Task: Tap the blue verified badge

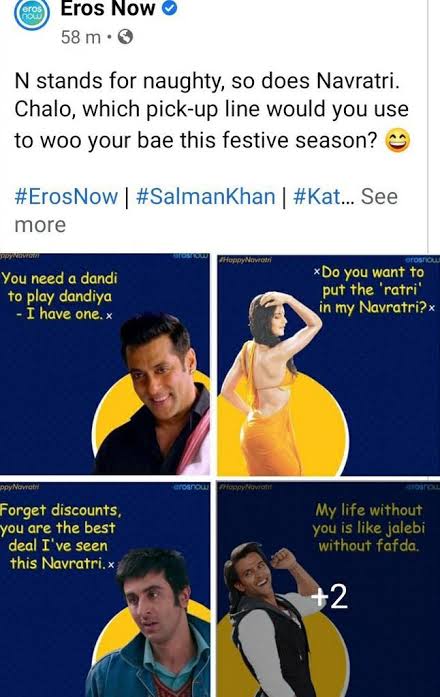Action: (169, 8)
